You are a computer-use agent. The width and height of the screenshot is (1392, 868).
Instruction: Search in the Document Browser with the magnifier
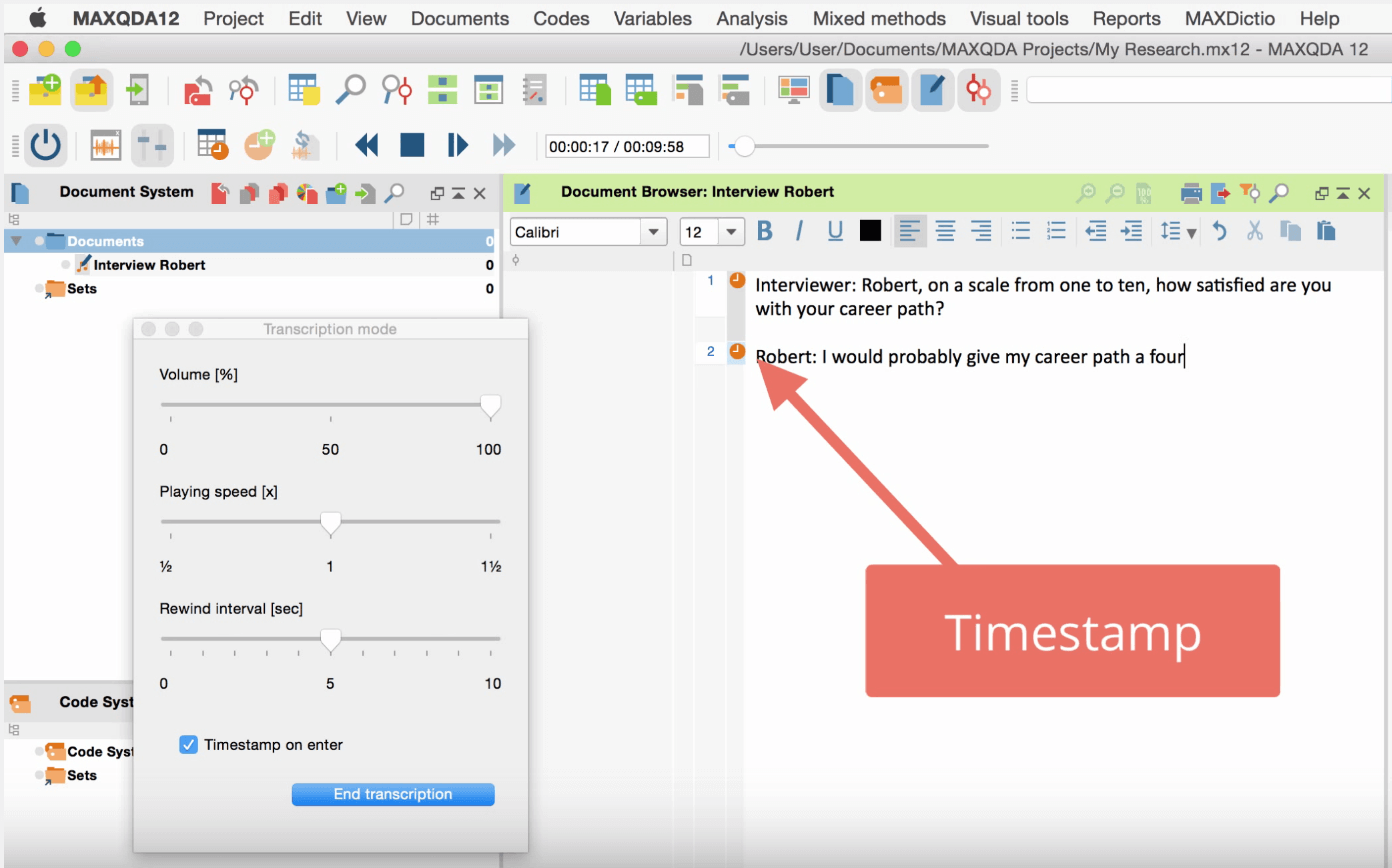point(1278,193)
